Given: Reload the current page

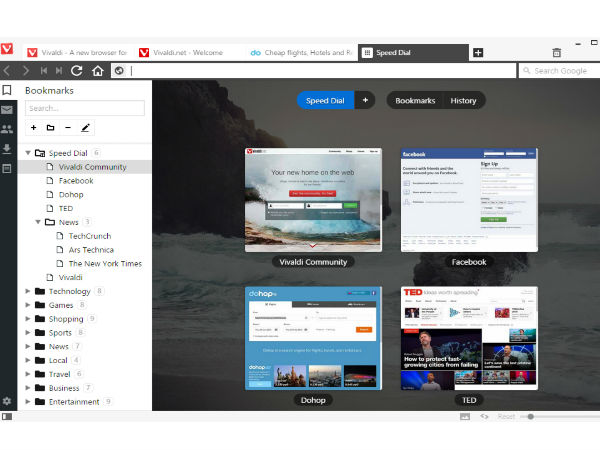Looking at the screenshot, I should pos(77,71).
